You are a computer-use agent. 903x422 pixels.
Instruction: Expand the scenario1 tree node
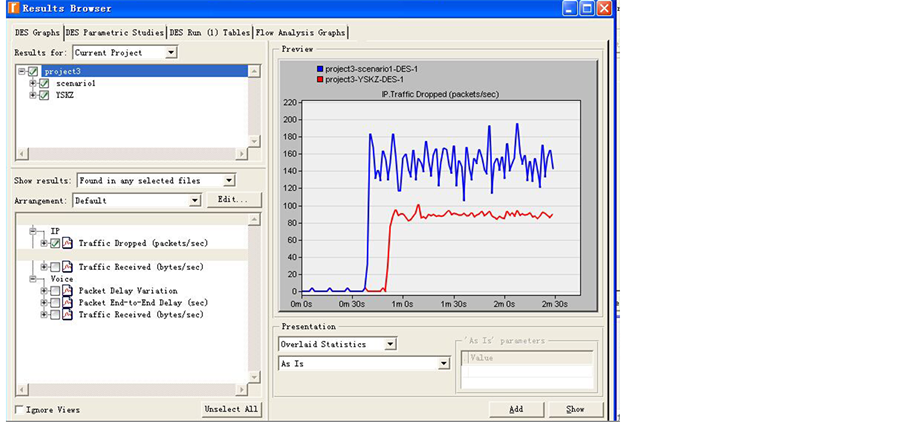[33, 84]
